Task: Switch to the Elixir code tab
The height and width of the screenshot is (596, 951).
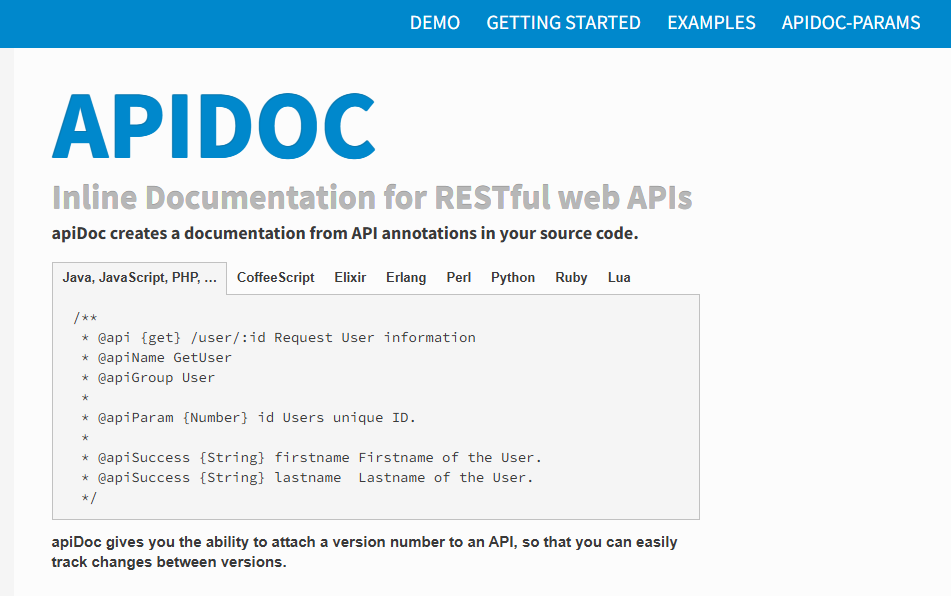Action: [x=350, y=278]
